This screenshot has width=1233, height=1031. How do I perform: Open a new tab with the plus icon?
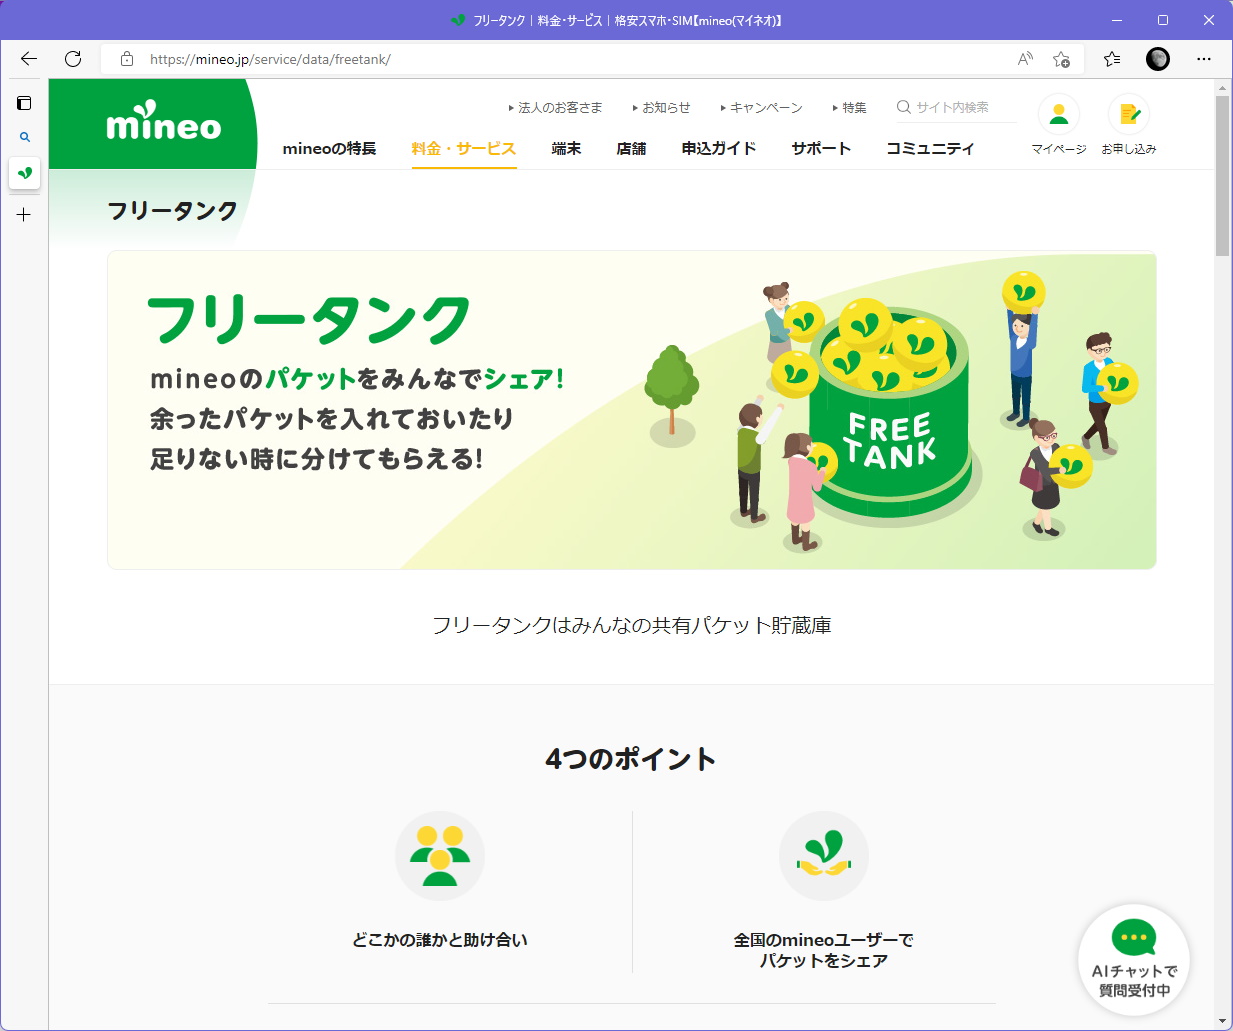coord(24,214)
